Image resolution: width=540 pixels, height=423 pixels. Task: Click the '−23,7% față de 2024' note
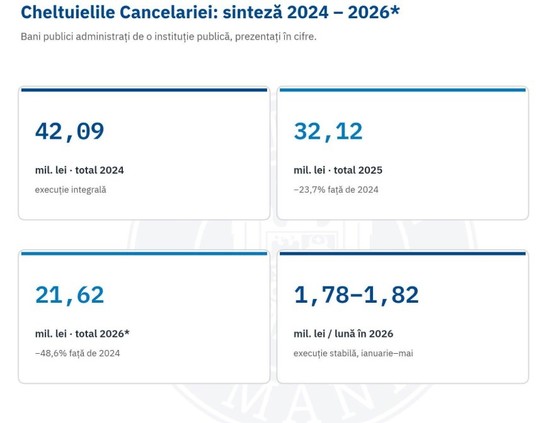336,190
